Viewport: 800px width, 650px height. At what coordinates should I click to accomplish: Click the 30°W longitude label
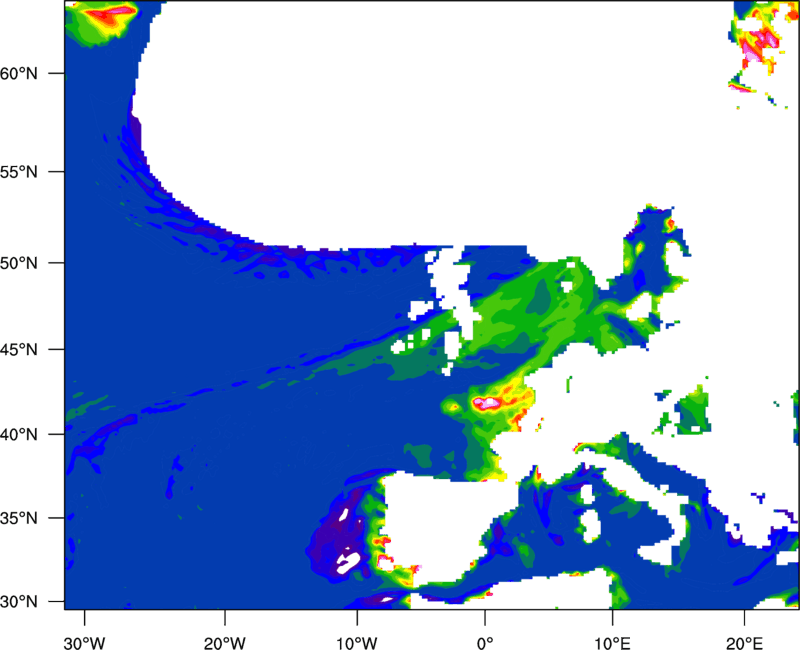tap(84, 643)
